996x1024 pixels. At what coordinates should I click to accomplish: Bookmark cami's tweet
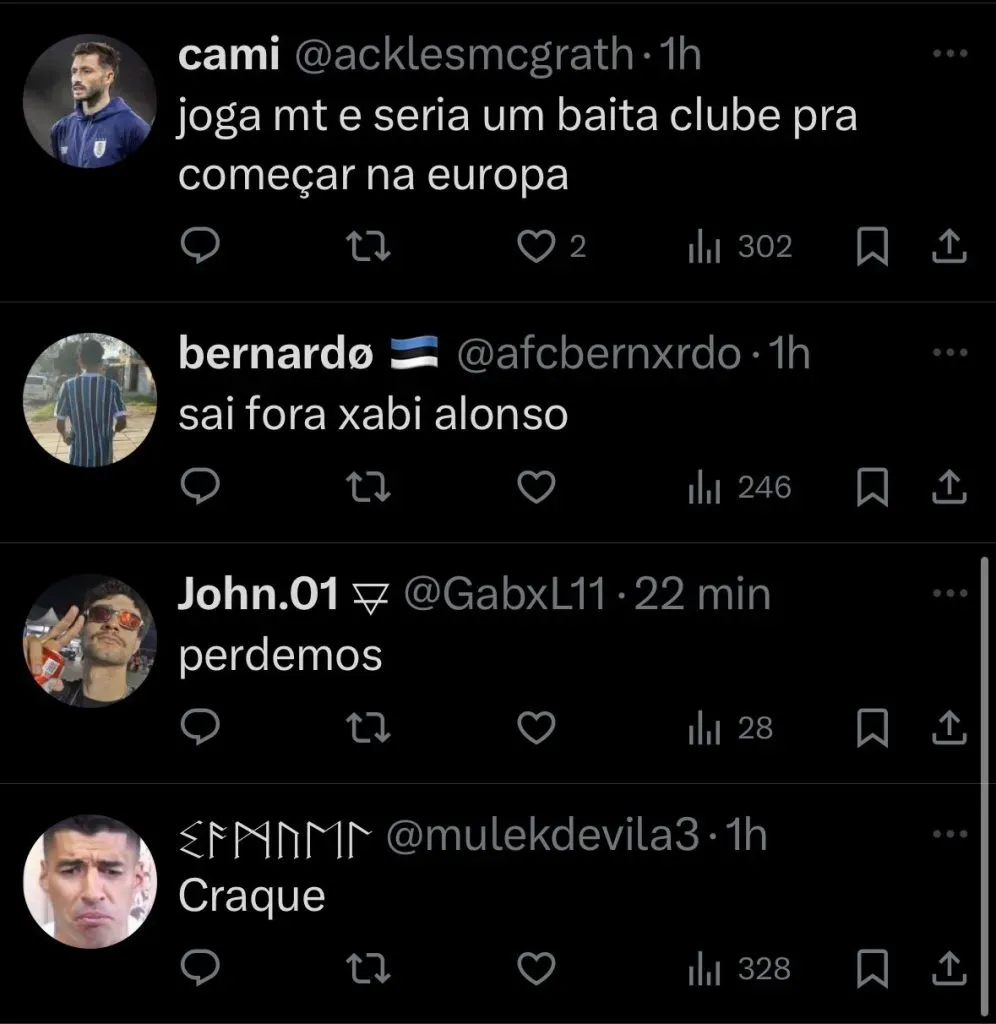pyautogui.click(x=872, y=247)
